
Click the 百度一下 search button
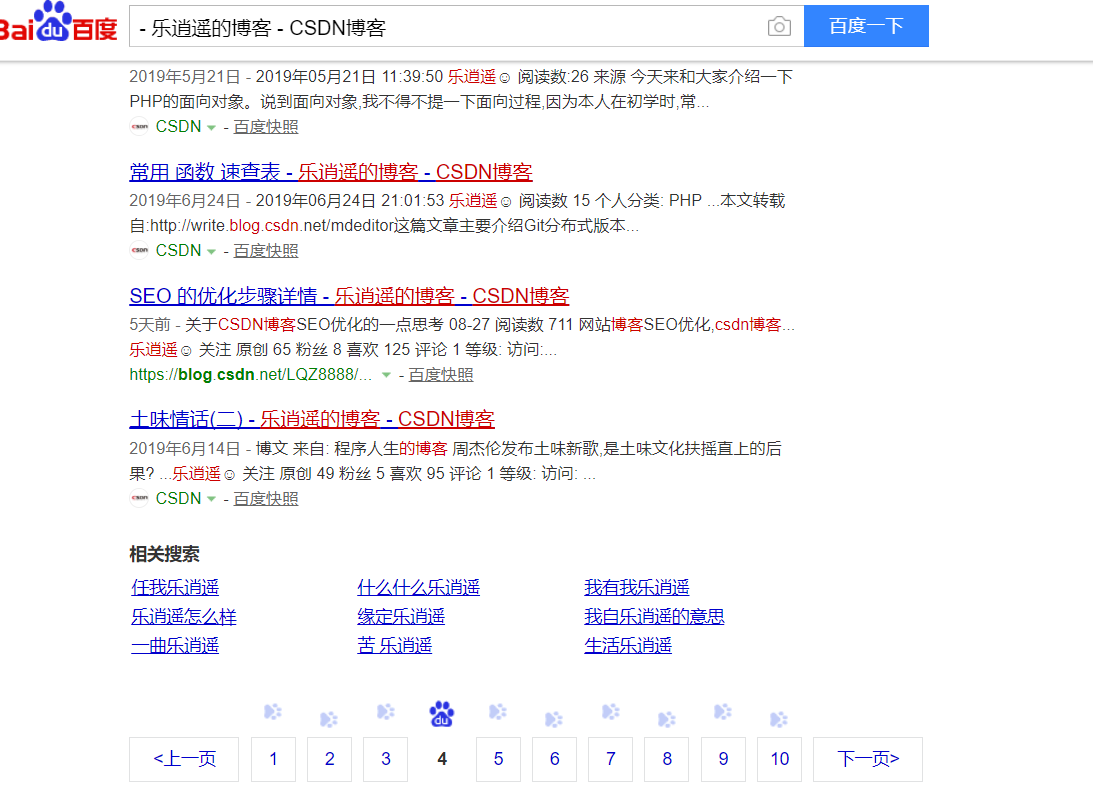point(866,26)
